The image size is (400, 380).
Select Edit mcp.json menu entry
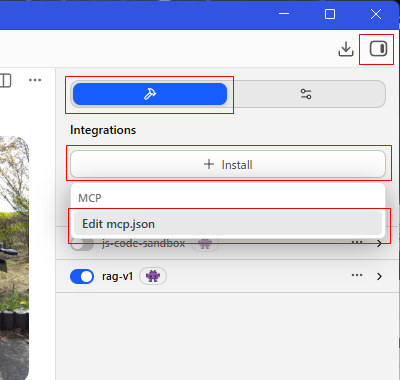pyautogui.click(x=228, y=224)
